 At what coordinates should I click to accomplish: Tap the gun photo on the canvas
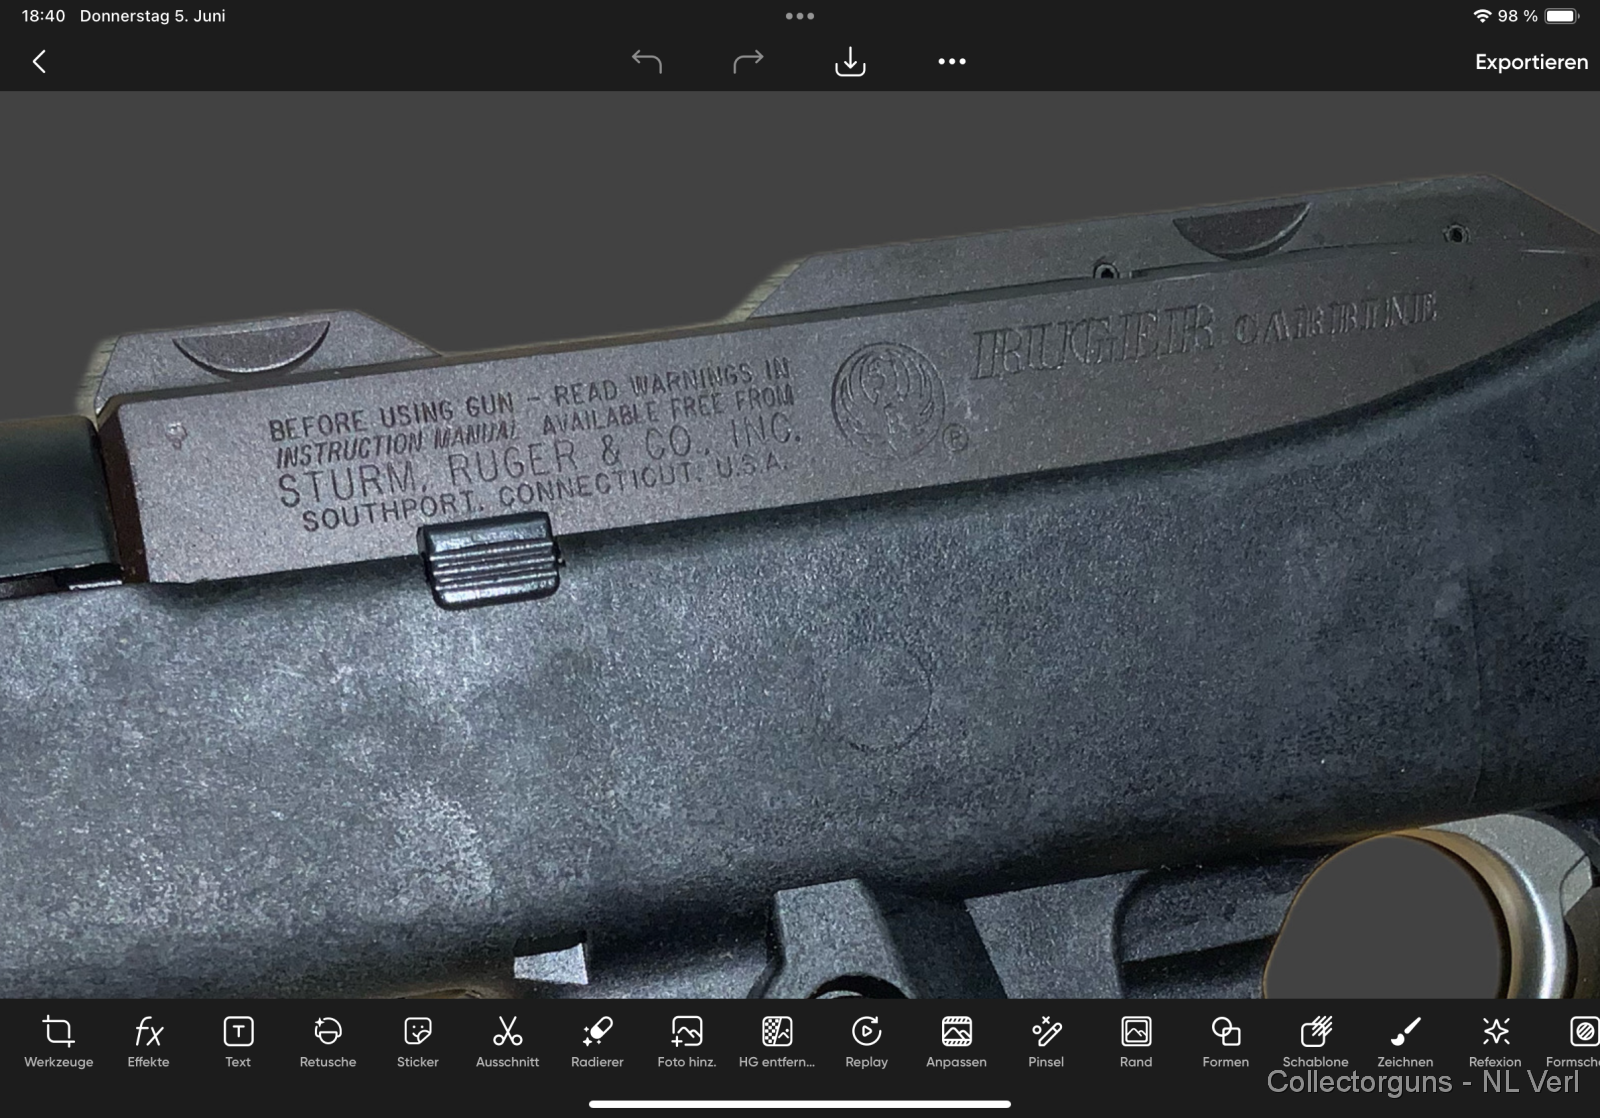(800, 545)
